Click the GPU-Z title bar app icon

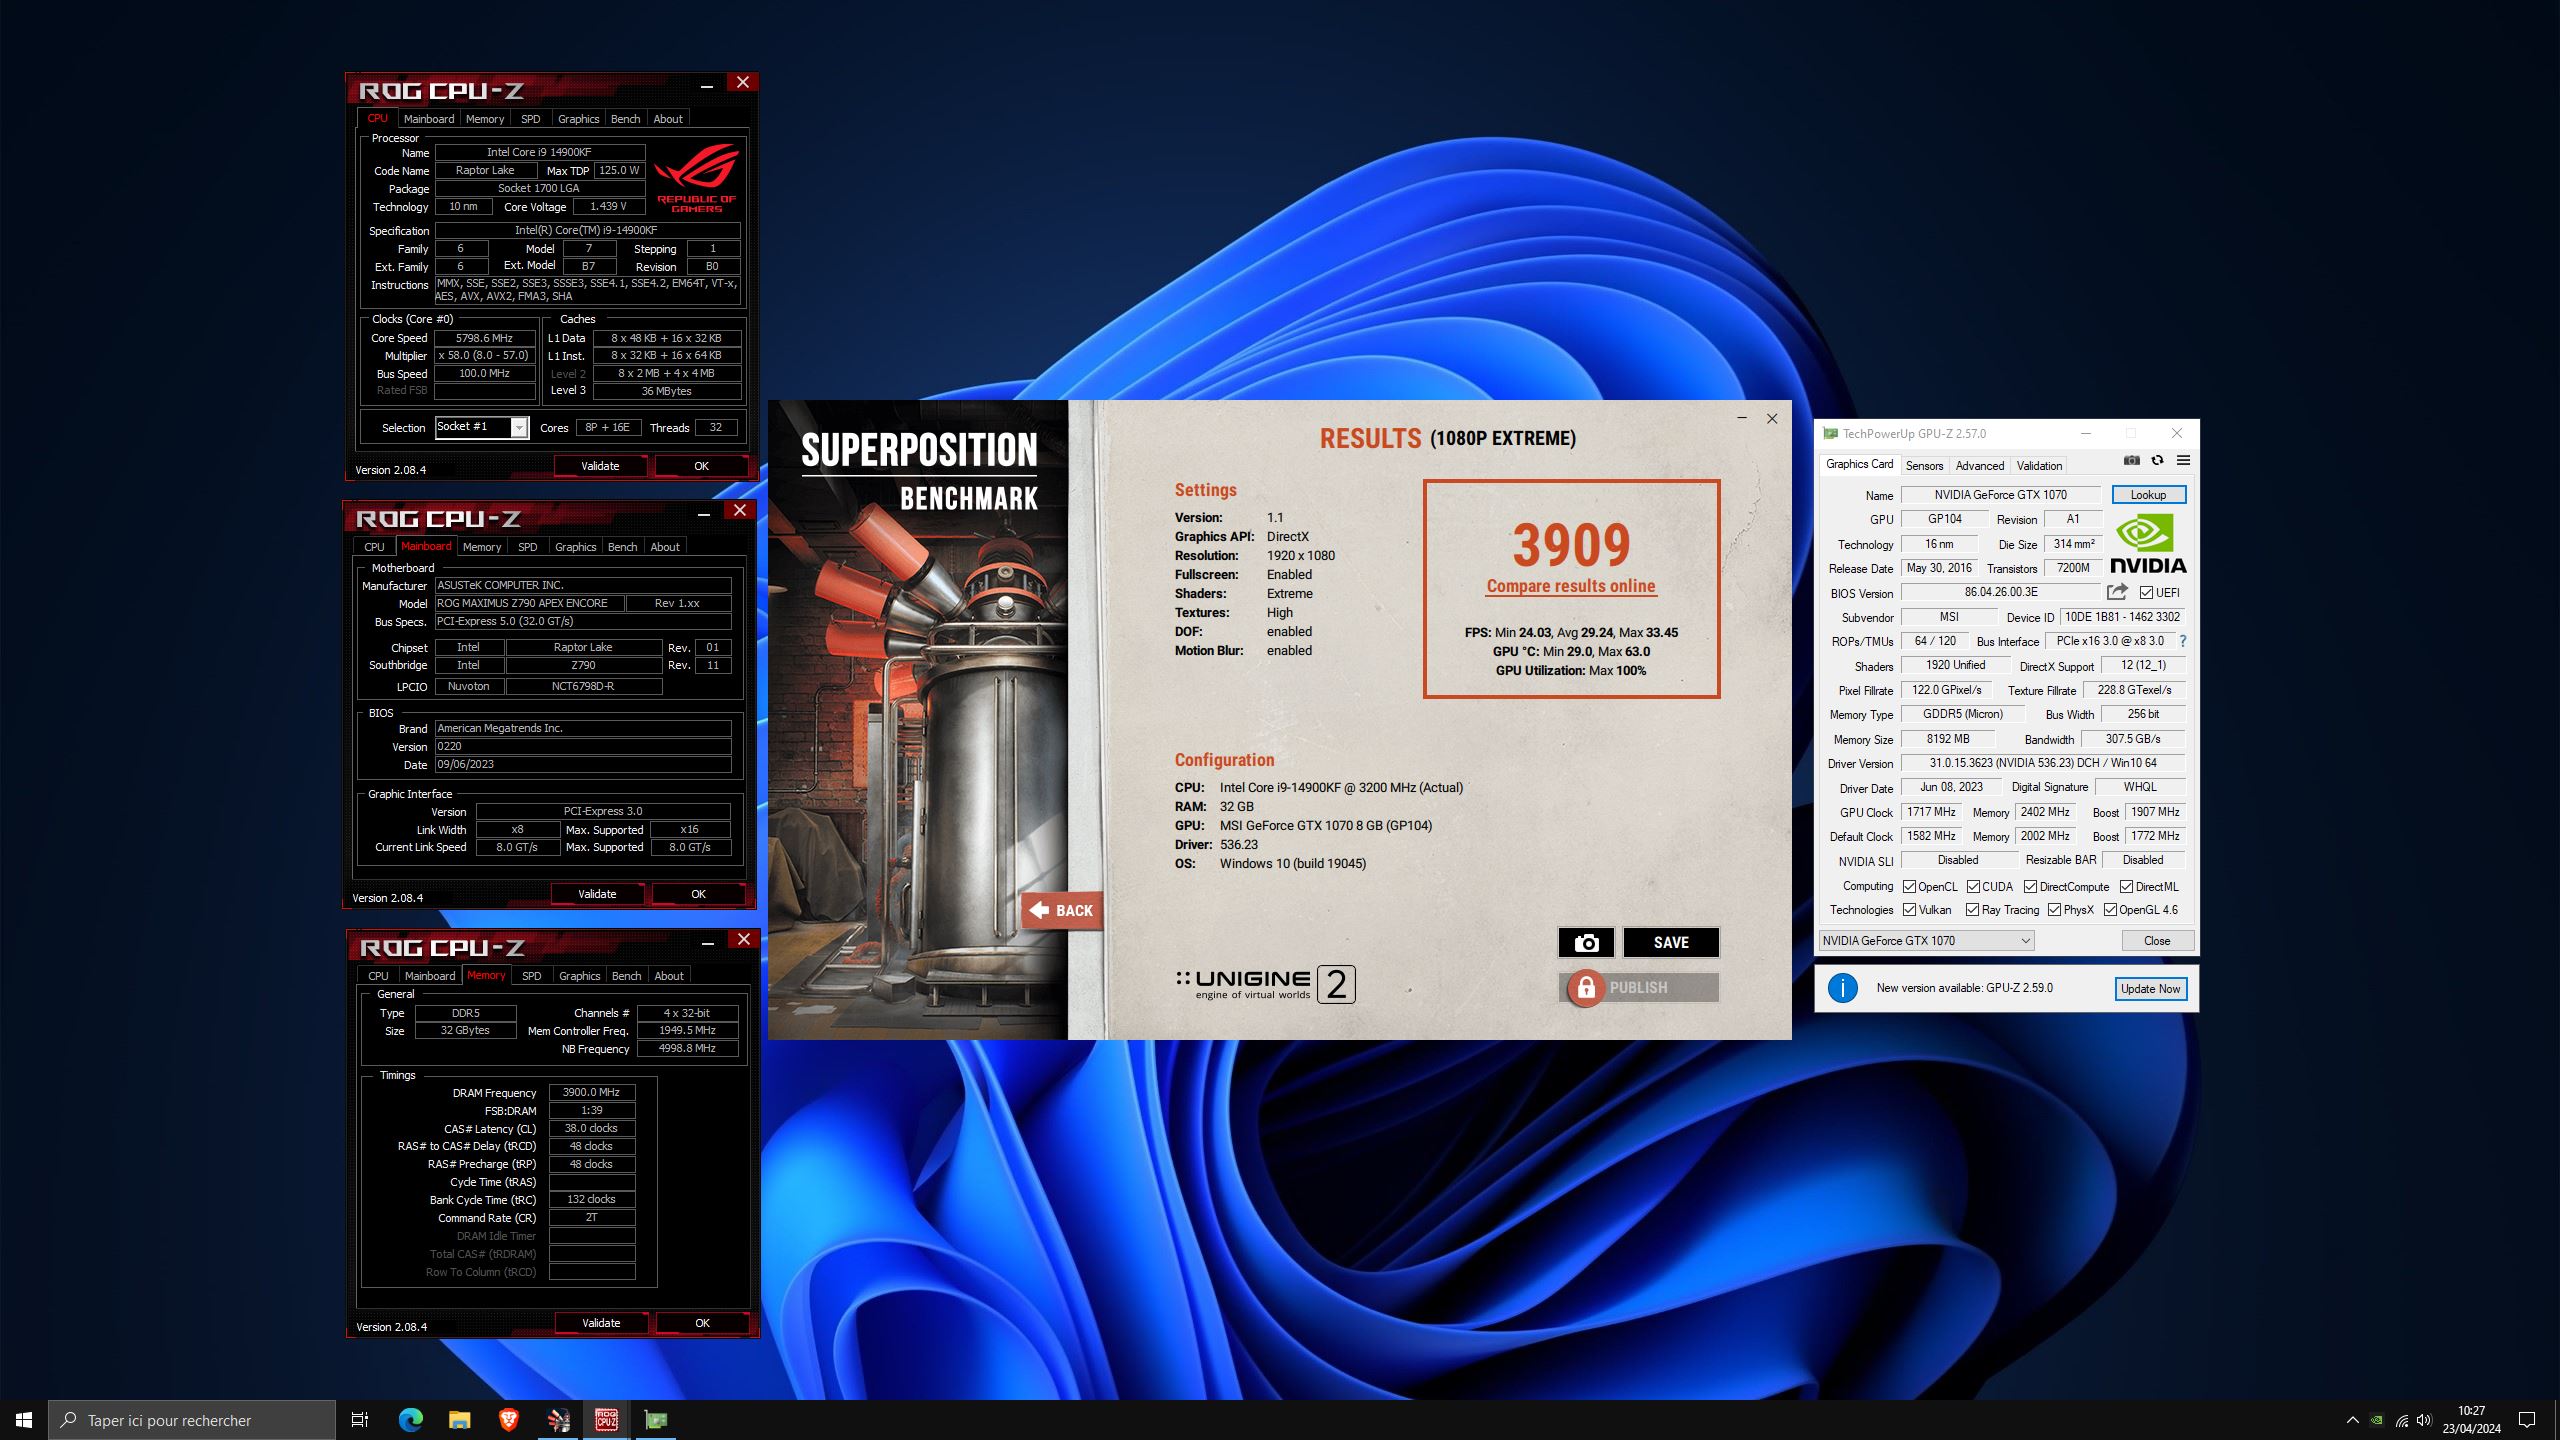coord(1830,434)
